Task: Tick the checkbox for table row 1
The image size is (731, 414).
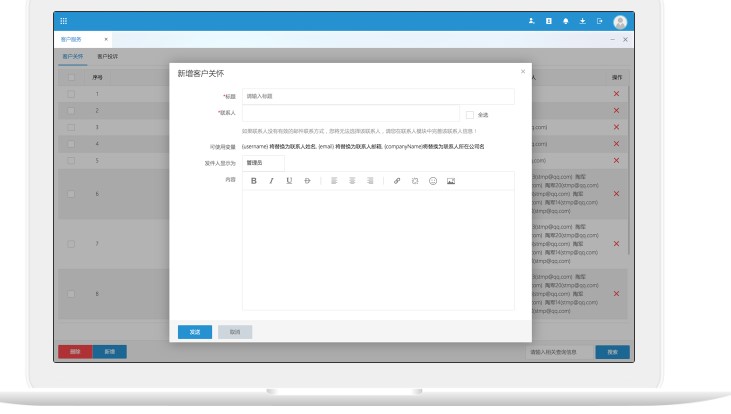Action: pos(71,94)
